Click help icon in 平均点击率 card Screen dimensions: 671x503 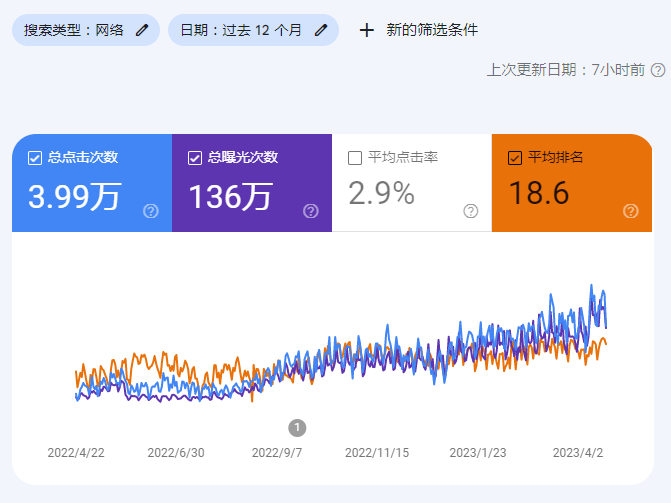[x=471, y=211]
